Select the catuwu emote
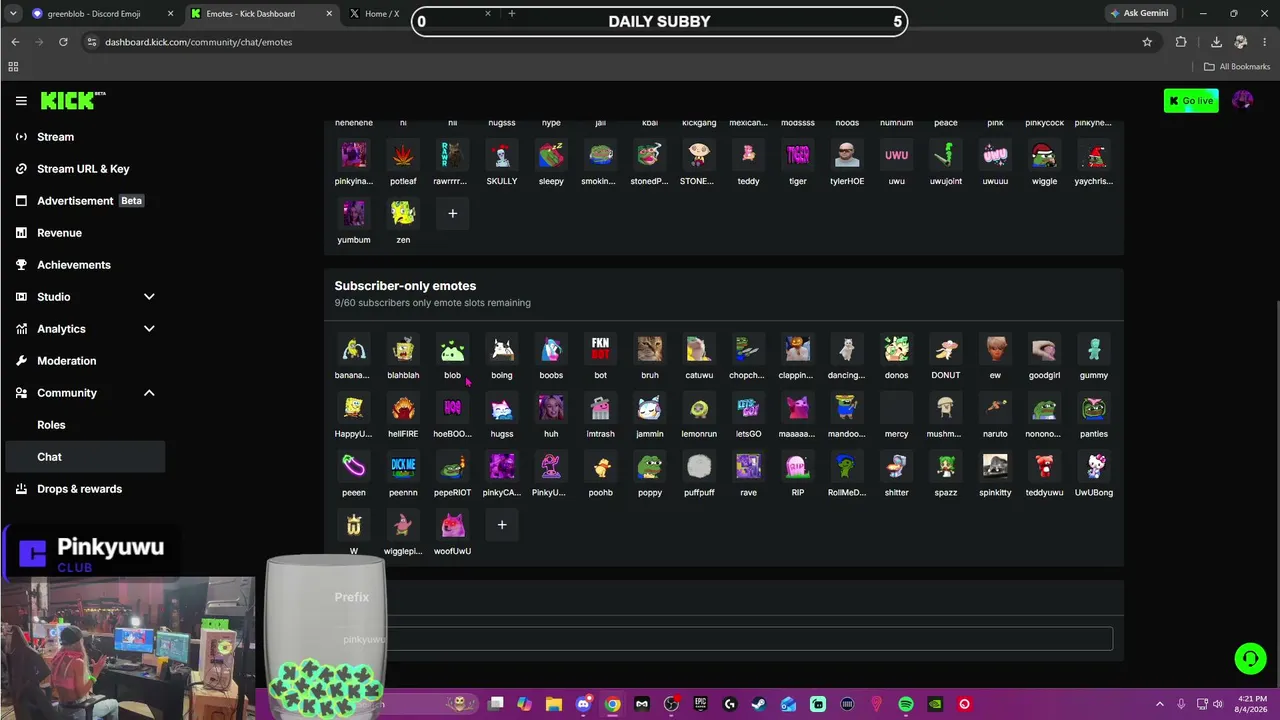This screenshot has height=720, width=1280. 699,349
